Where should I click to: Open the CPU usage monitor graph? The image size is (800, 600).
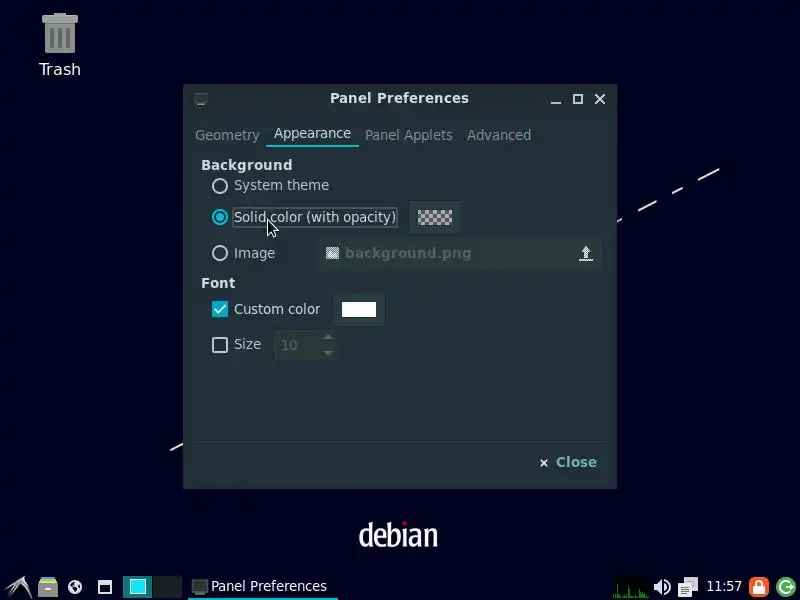tap(631, 587)
